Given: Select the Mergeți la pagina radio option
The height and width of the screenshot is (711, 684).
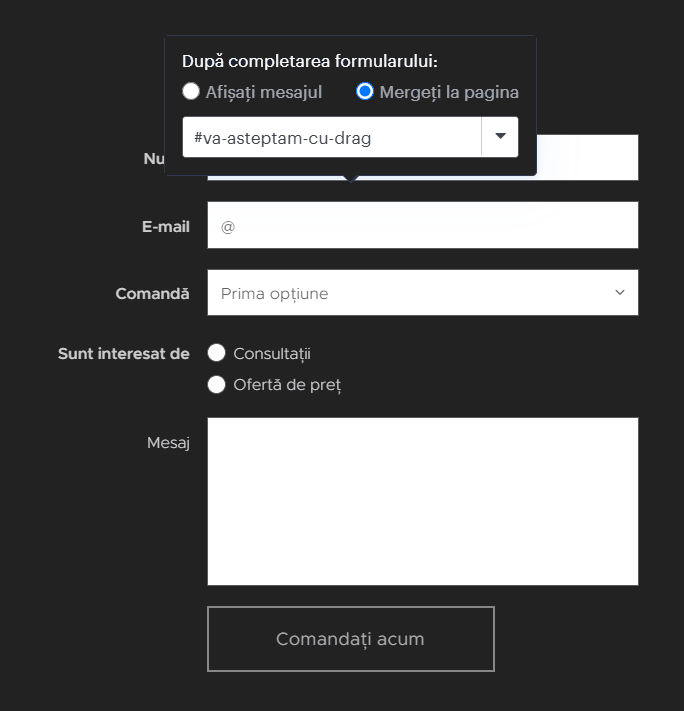Looking at the screenshot, I should tap(365, 91).
